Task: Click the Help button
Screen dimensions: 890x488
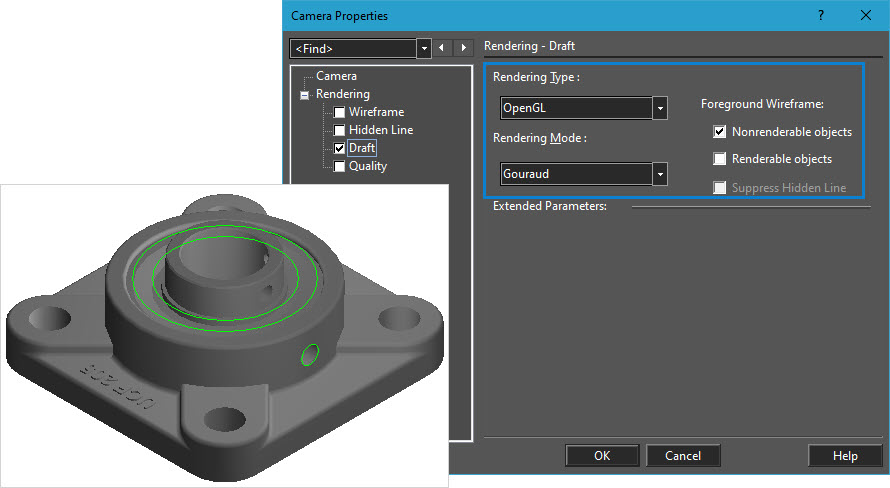Action: click(845, 456)
